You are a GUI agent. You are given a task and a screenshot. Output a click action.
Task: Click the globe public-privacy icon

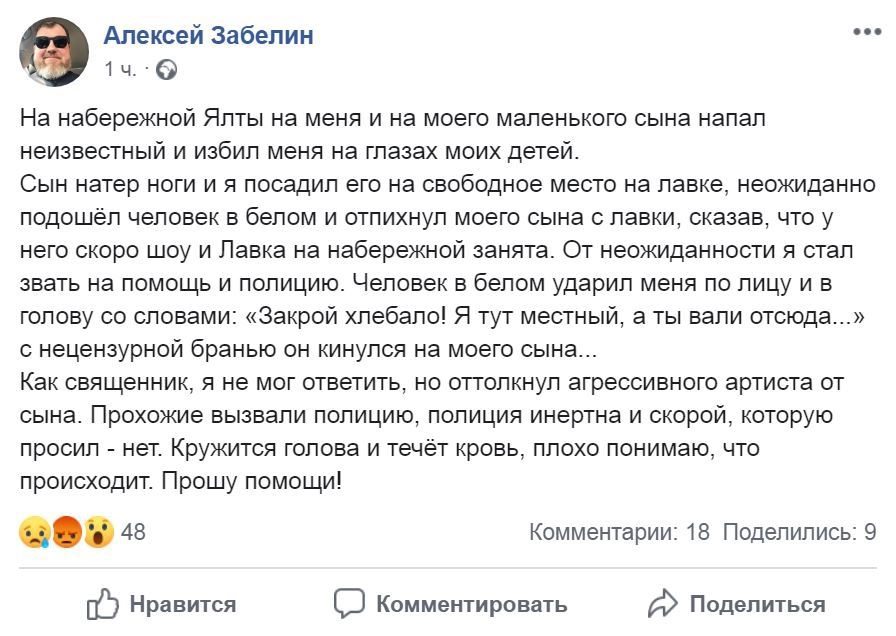168,70
